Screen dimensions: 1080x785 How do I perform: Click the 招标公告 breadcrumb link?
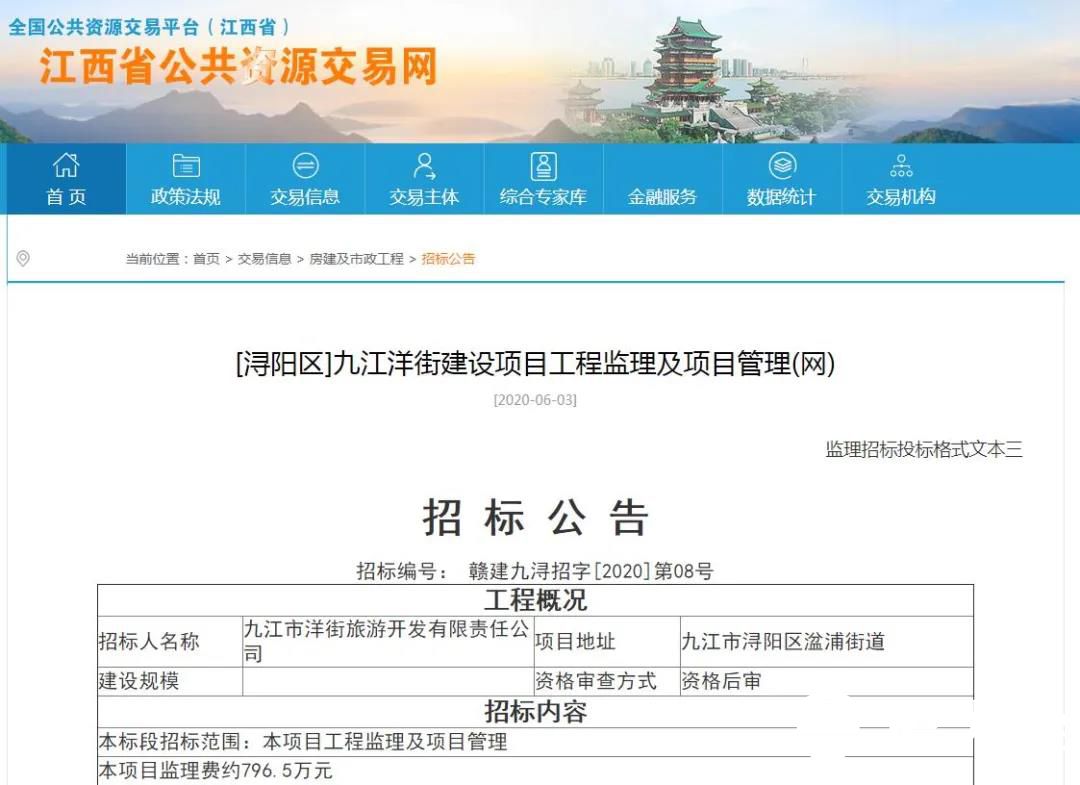coord(448,259)
